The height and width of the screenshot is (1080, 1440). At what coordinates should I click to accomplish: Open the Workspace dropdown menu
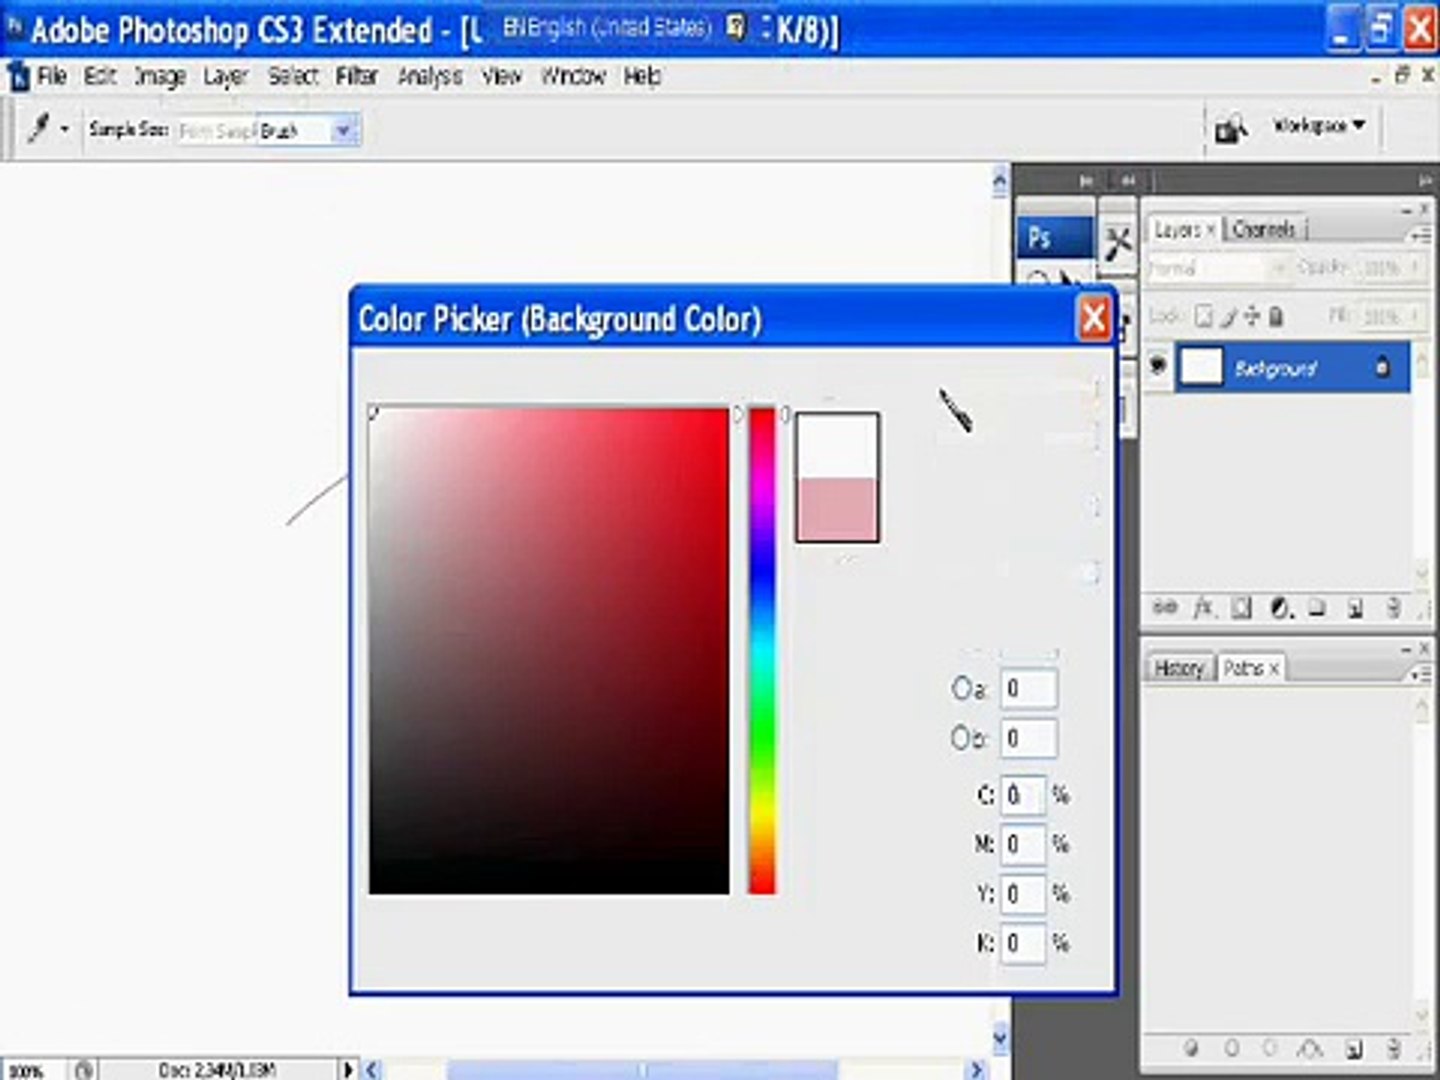tap(1318, 126)
